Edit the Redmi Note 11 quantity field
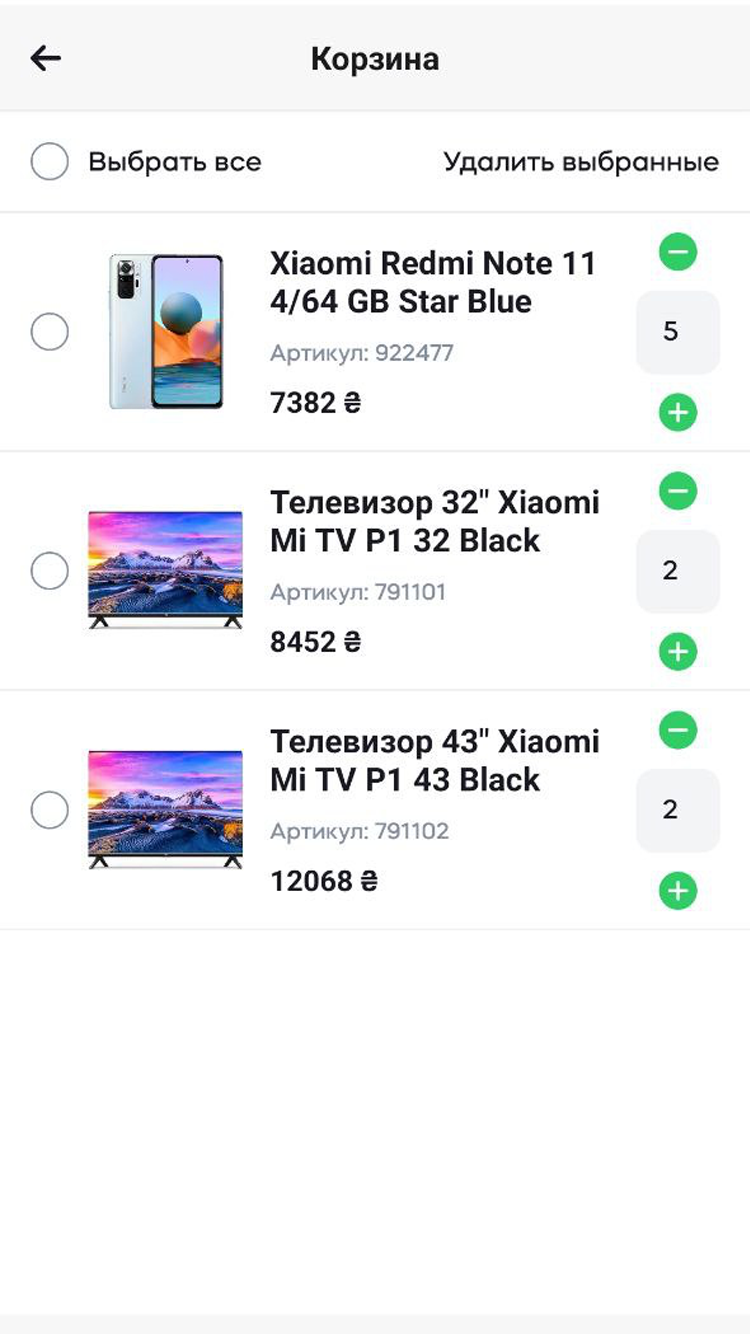 678,332
